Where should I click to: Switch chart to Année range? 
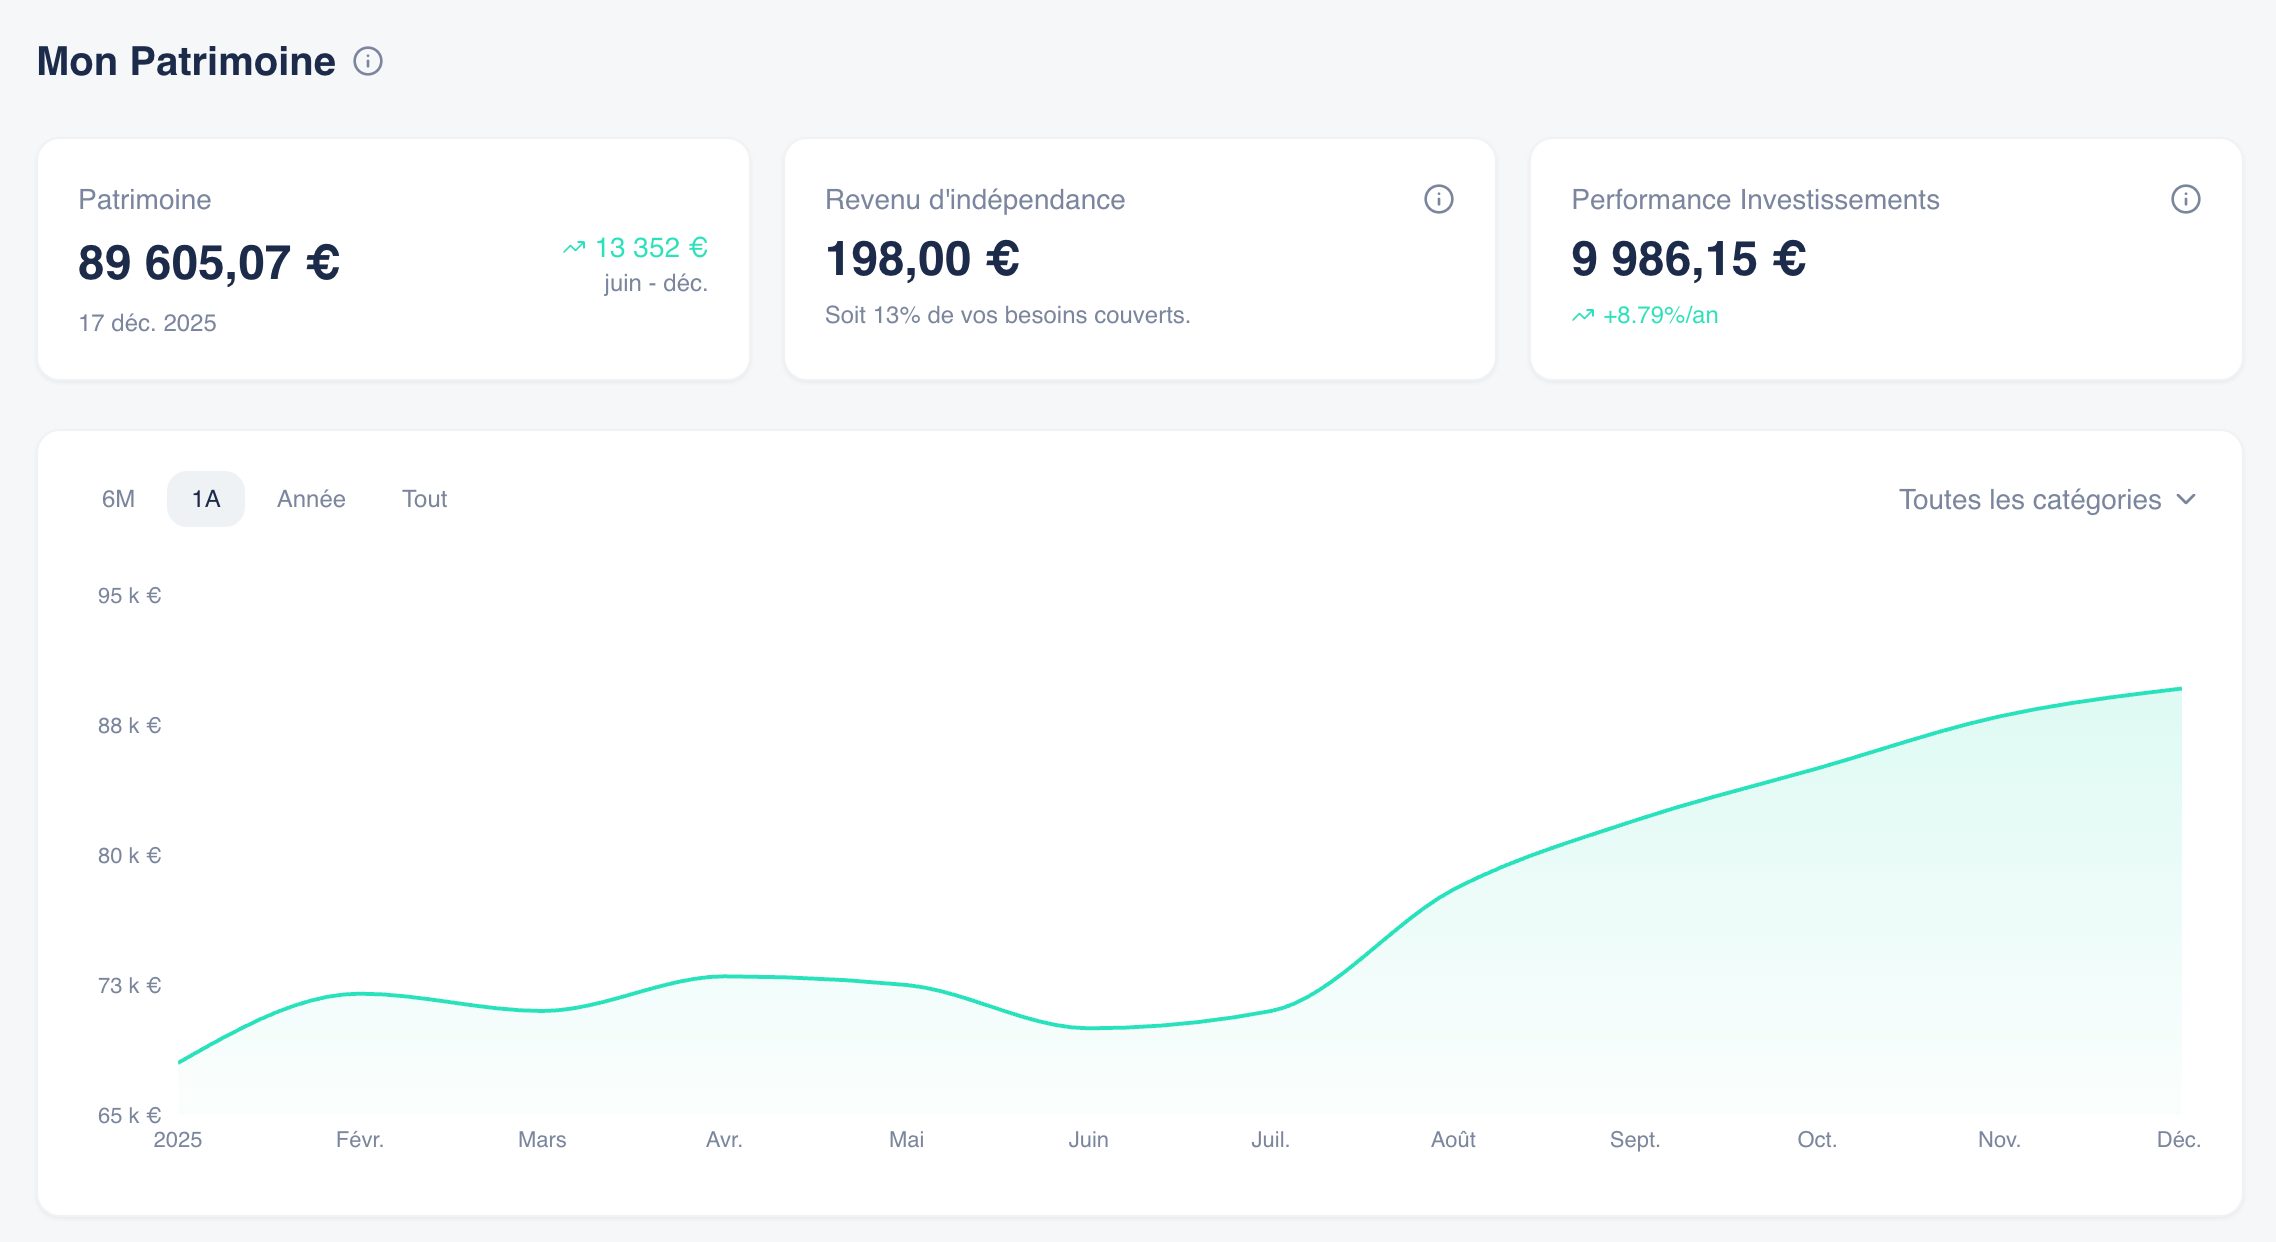(x=311, y=499)
